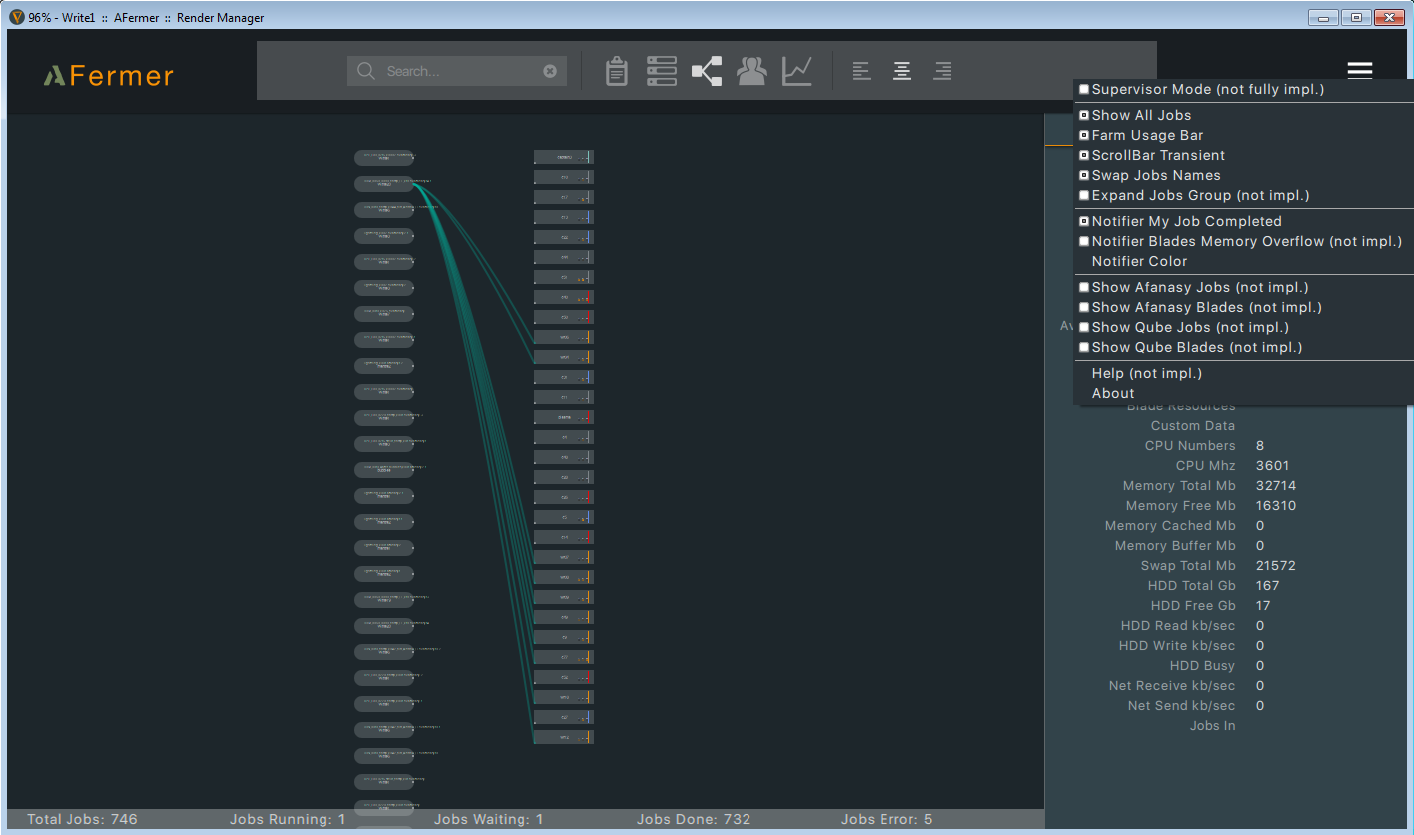Show the statistics chart icon view
The width and height of the screenshot is (1414, 835).
pos(797,71)
